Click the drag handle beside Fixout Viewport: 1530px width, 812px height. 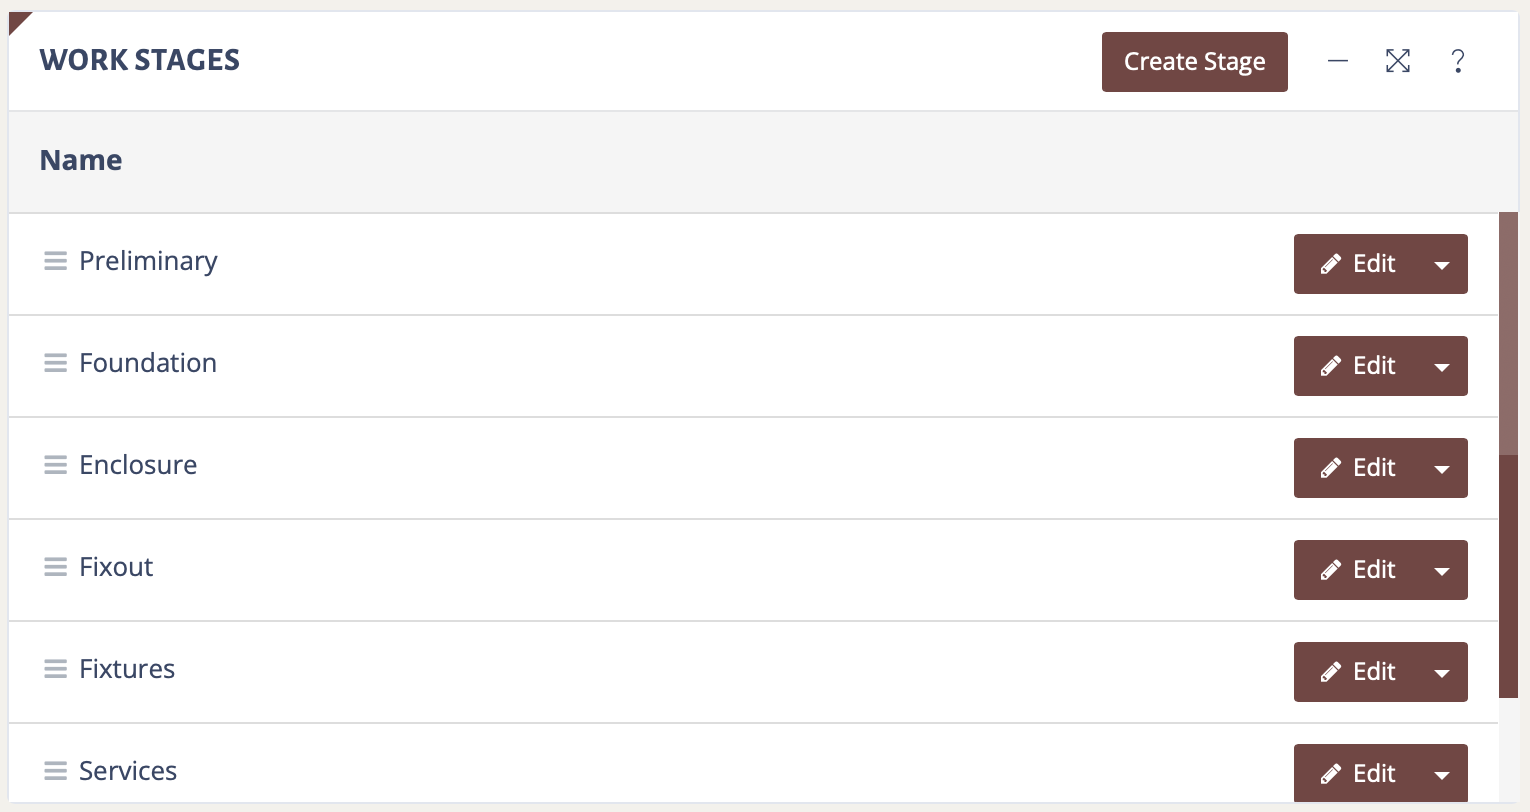point(56,567)
